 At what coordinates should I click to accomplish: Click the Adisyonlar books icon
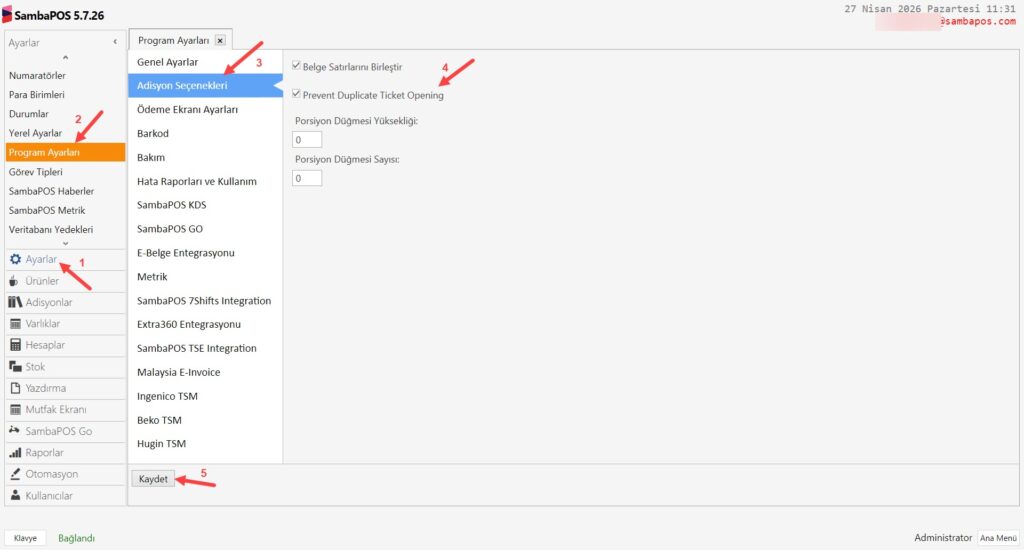pyautogui.click(x=15, y=302)
